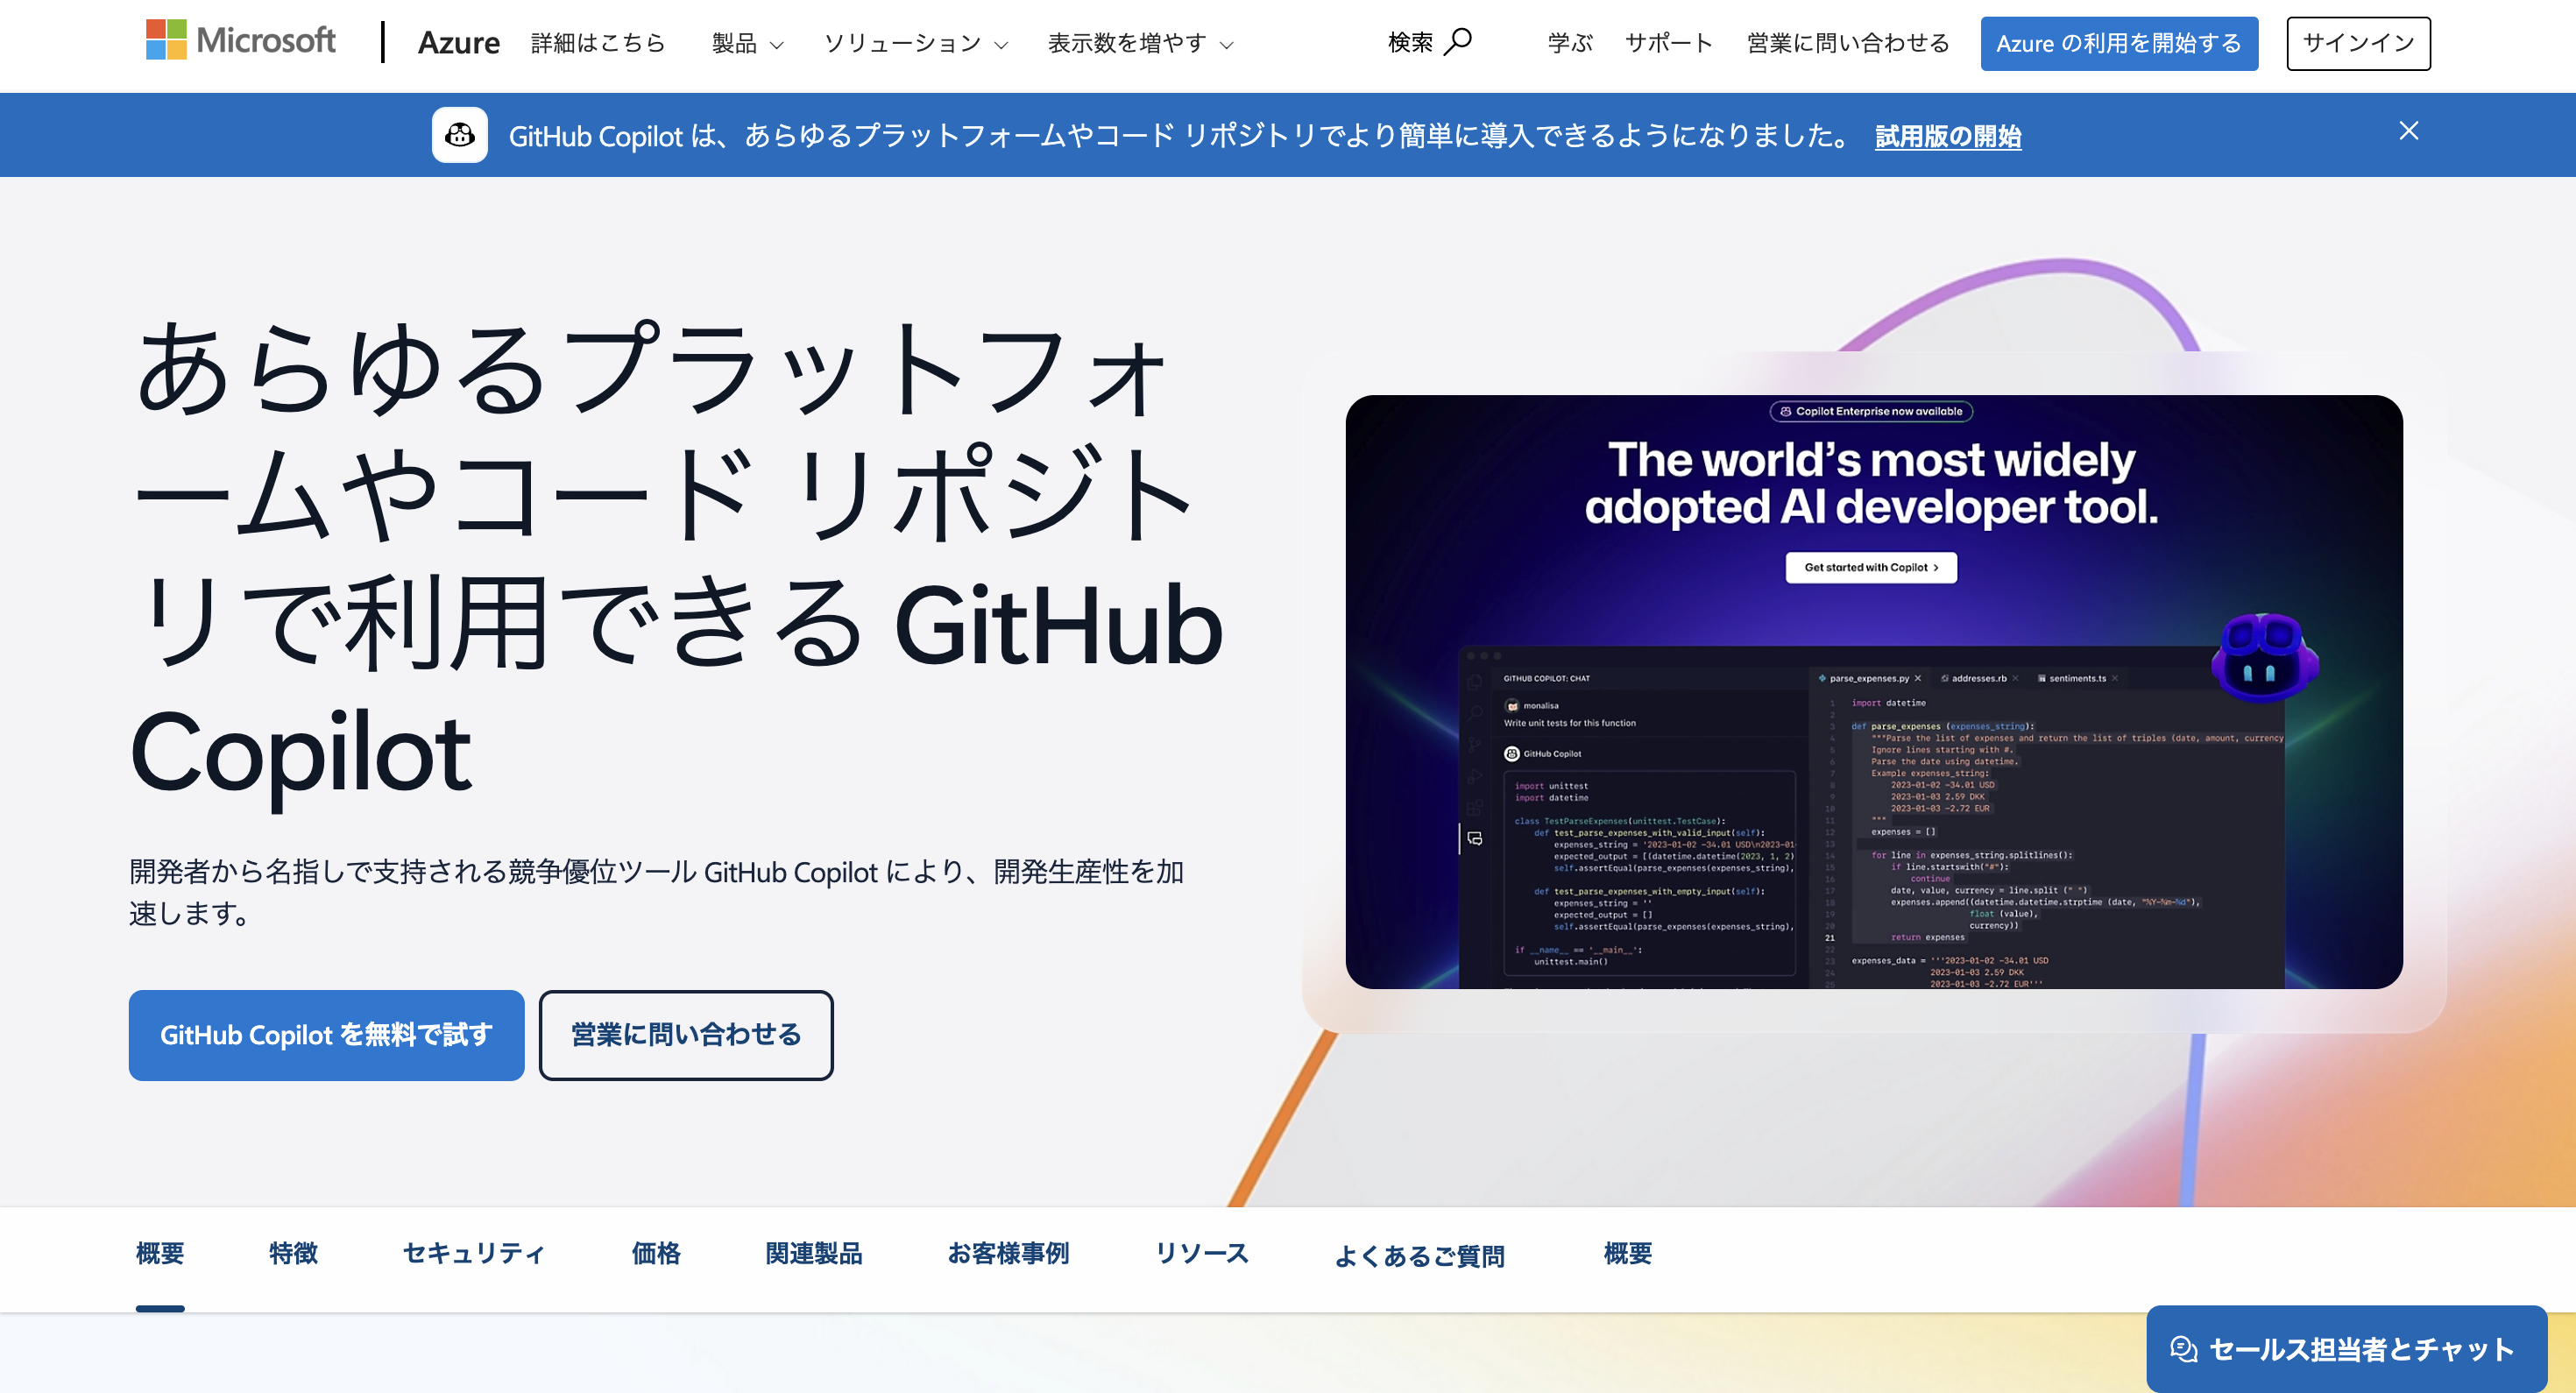Image resolution: width=2576 pixels, height=1393 pixels.
Task: Click the Microsoft logo
Action: tap(240, 41)
